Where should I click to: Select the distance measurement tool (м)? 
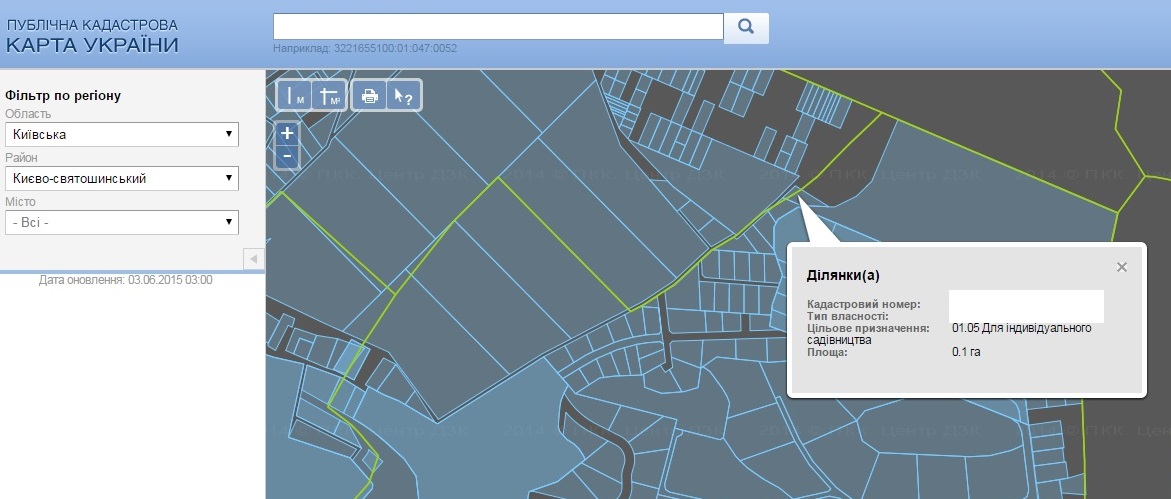pos(293,96)
